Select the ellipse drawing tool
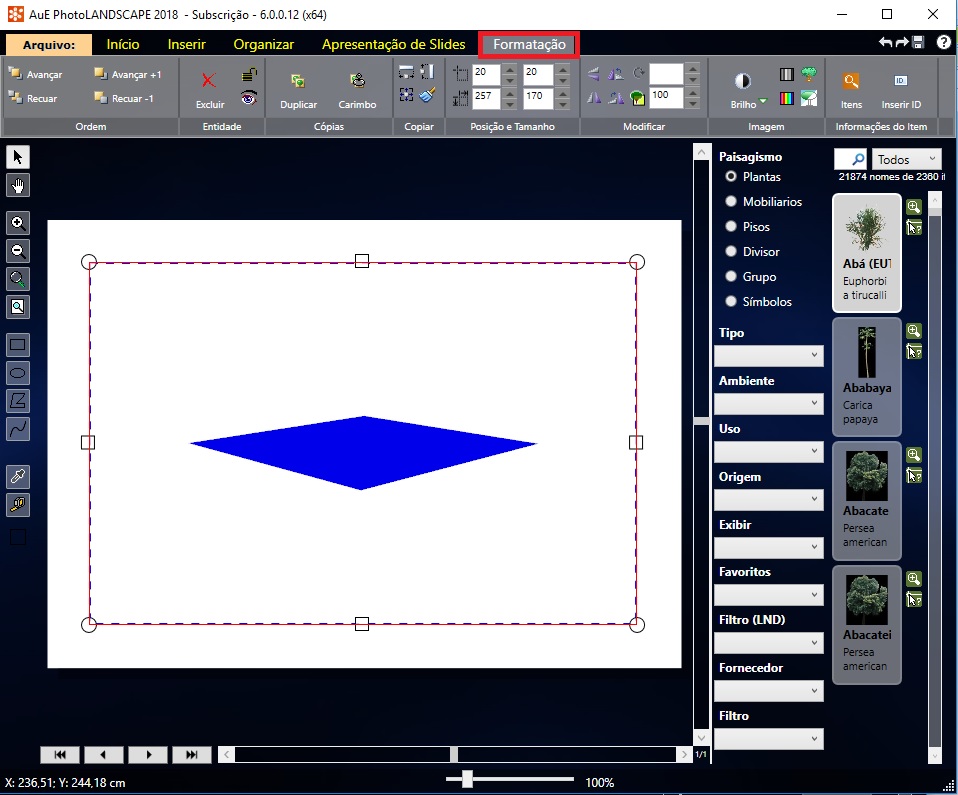This screenshot has height=795, width=958. click(x=18, y=373)
